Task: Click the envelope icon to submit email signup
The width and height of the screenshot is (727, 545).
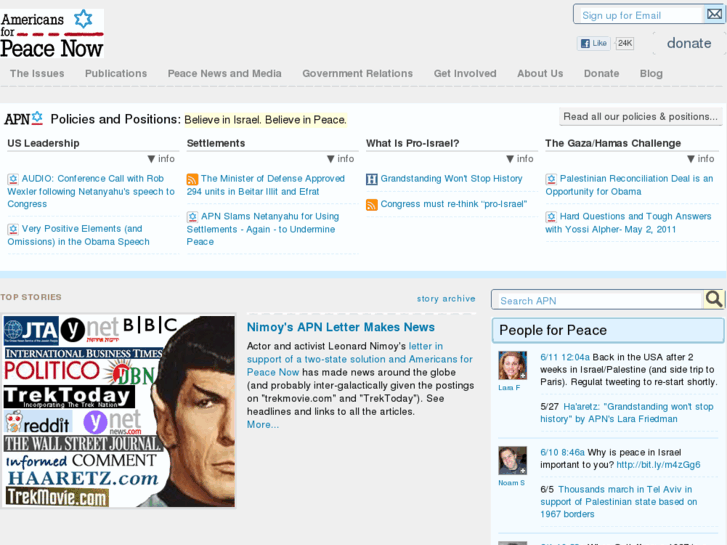Action: (x=714, y=14)
